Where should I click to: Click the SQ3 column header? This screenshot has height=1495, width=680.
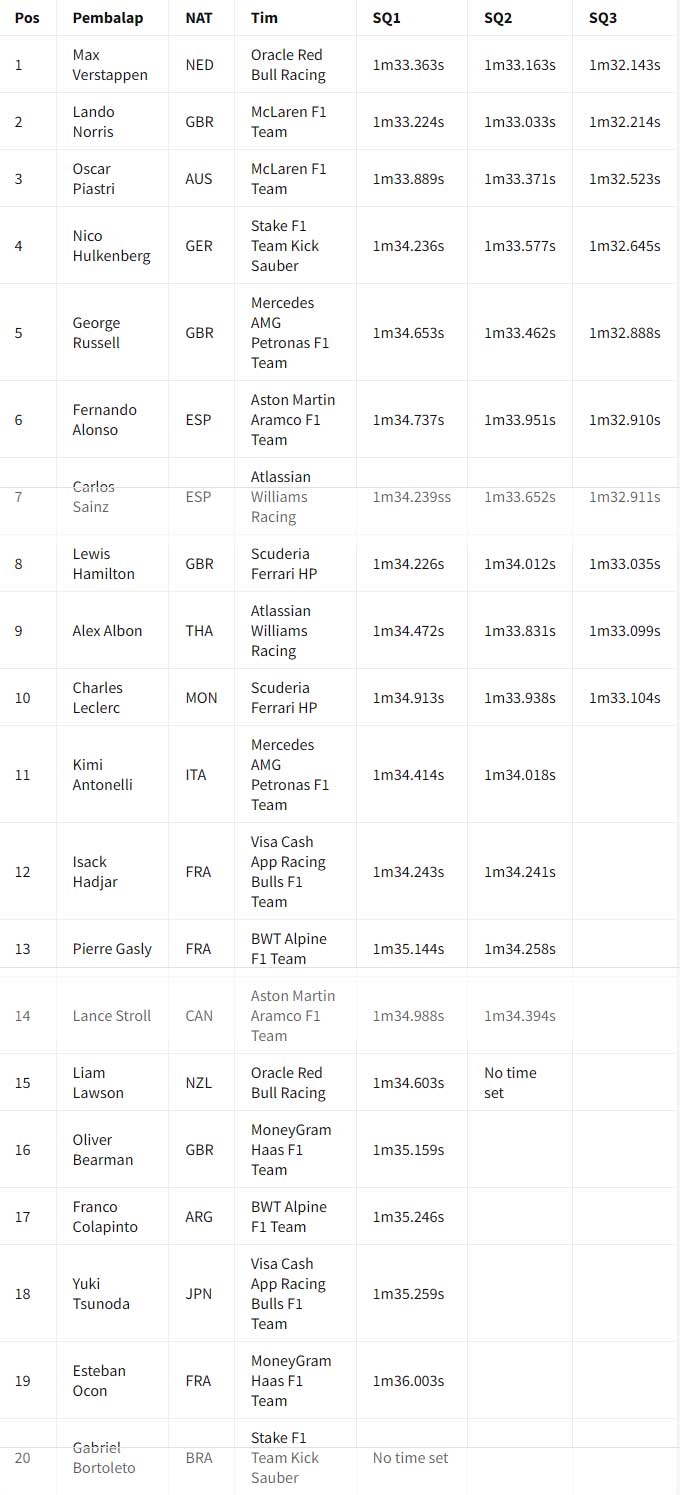[x=603, y=18]
